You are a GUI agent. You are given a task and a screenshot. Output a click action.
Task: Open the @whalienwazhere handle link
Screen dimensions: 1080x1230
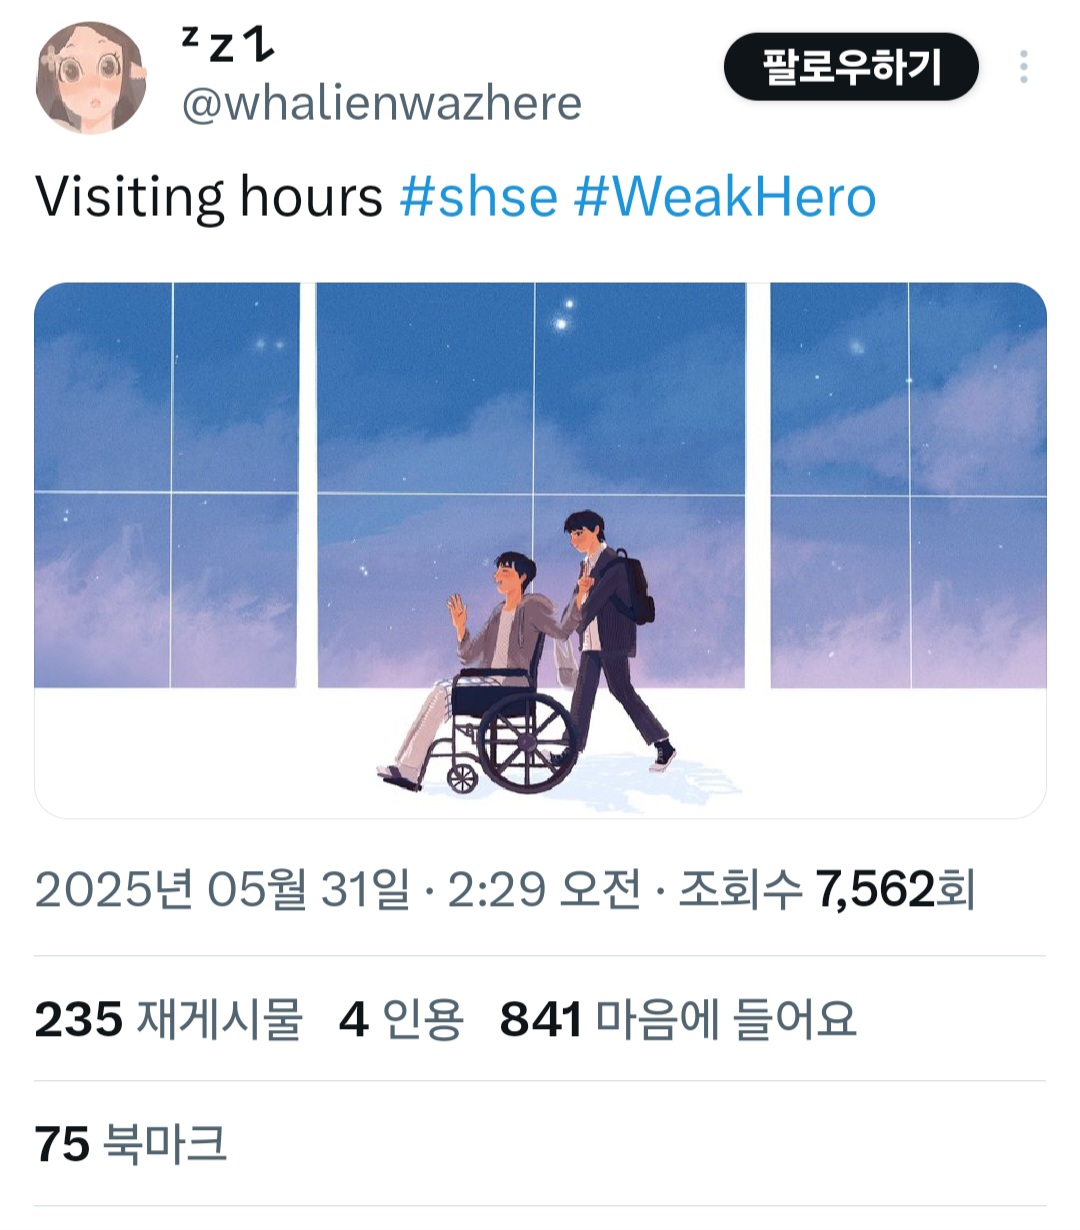[381, 103]
